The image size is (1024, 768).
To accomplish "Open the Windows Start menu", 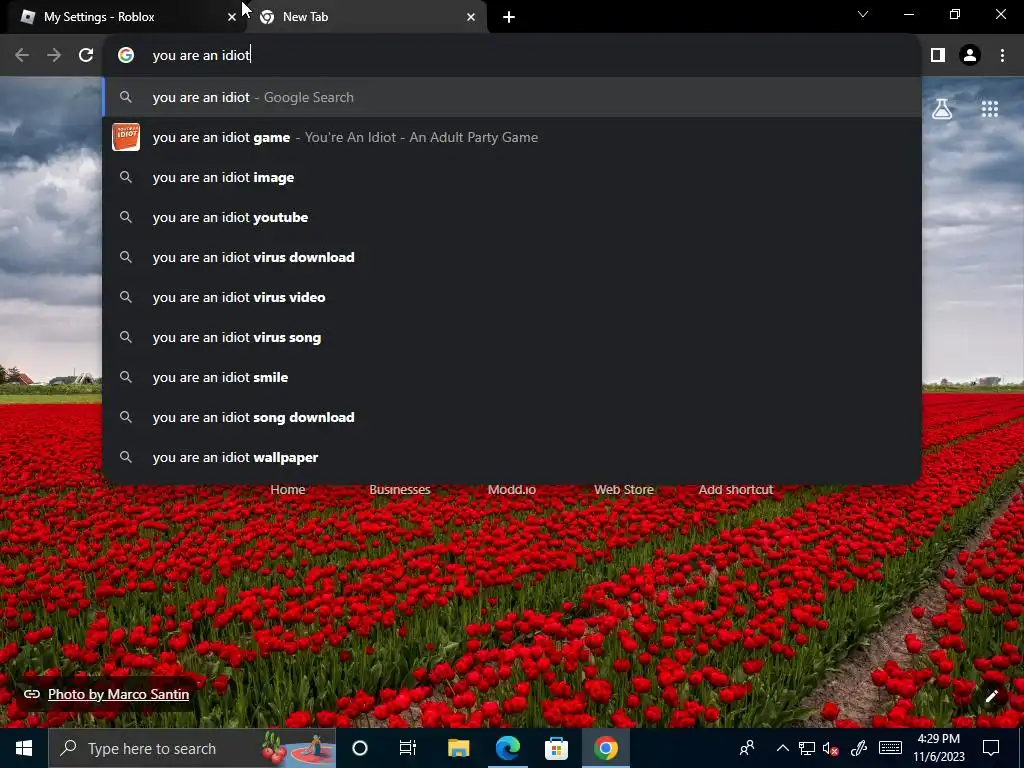I will 24,748.
